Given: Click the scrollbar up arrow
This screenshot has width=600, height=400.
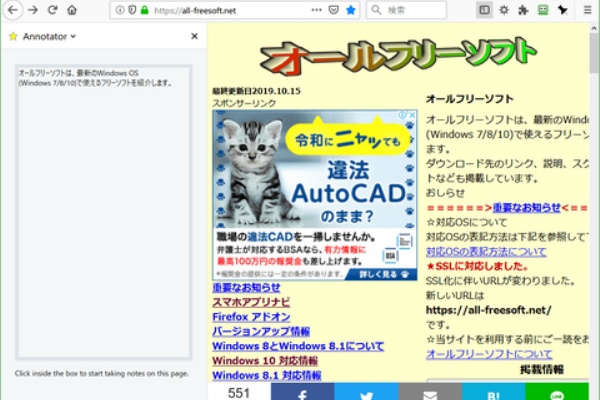Looking at the screenshot, I should click(x=593, y=28).
